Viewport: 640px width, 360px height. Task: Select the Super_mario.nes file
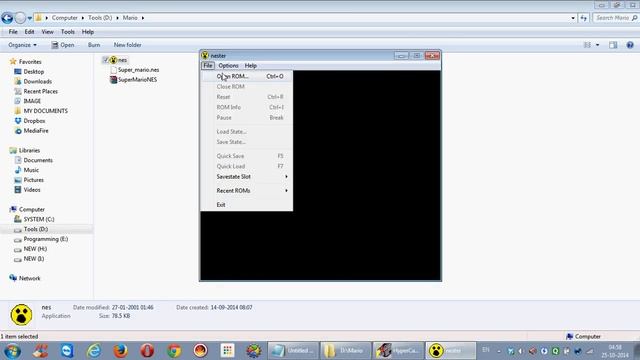coord(138,70)
